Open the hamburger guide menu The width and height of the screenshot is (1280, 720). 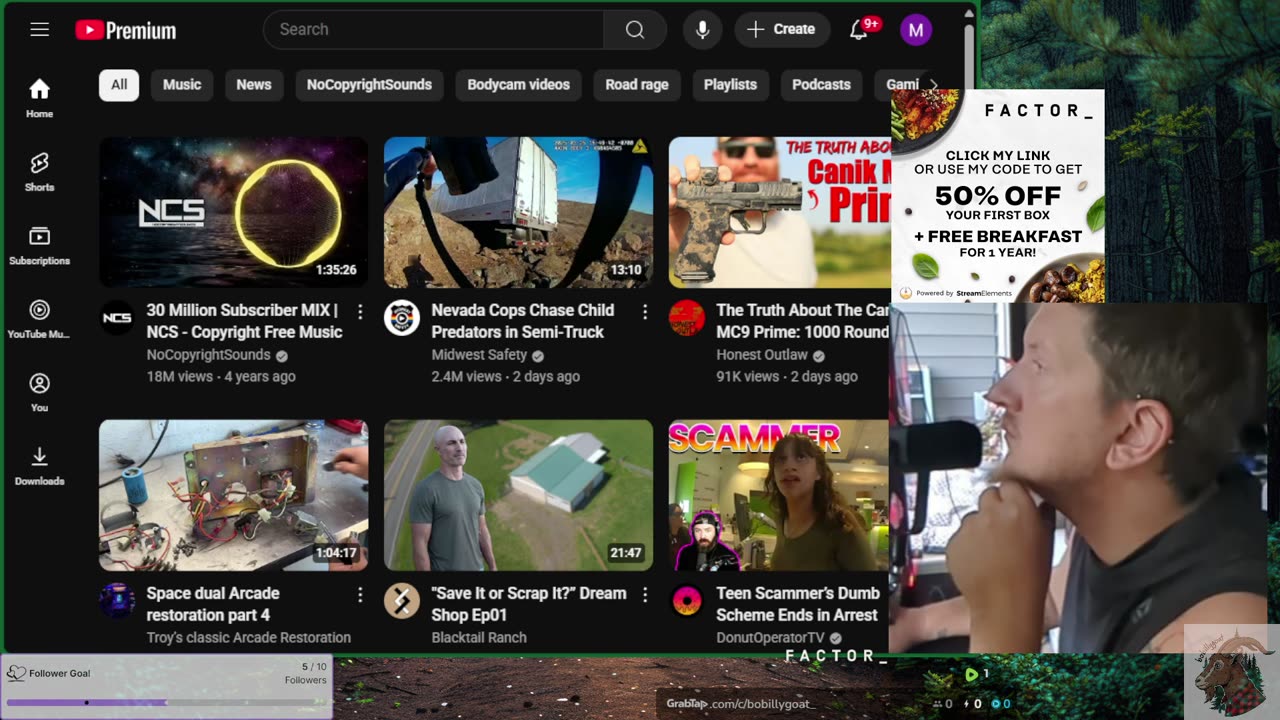pos(39,29)
